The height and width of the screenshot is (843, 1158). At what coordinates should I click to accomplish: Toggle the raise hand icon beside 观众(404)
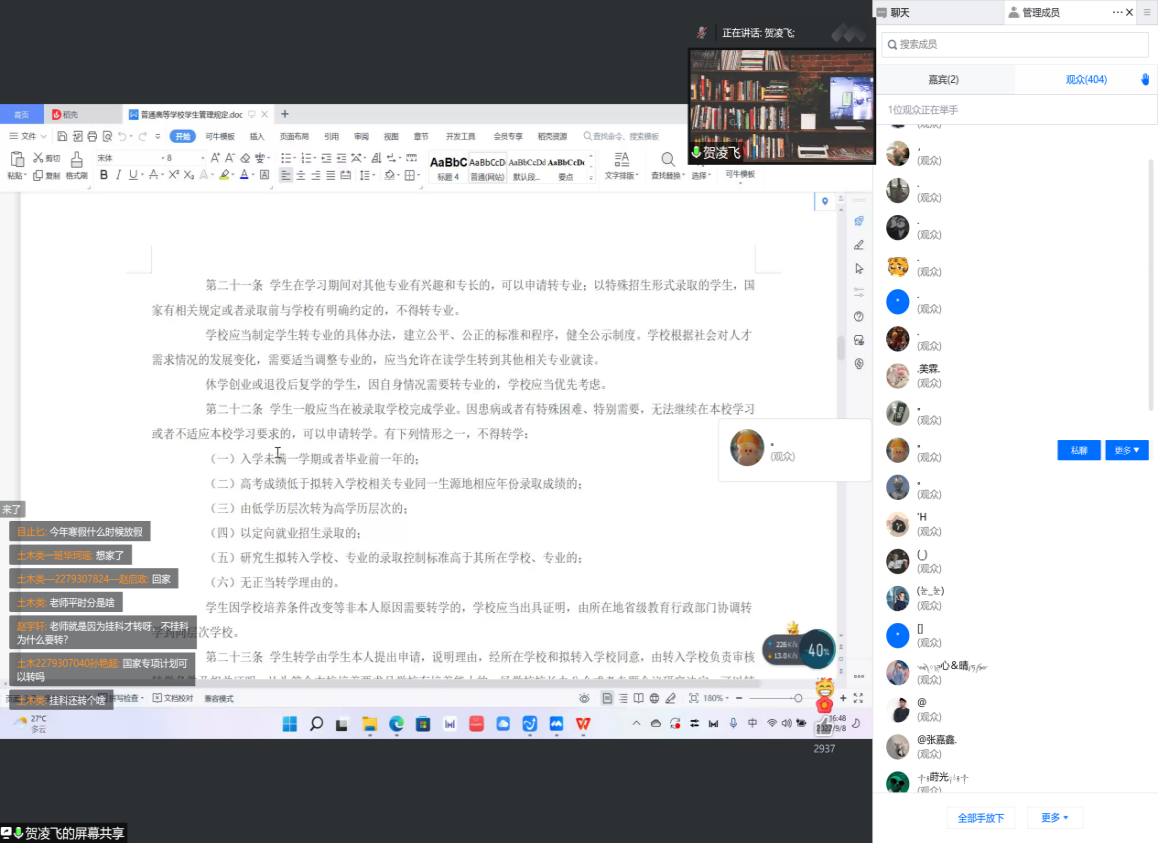click(1145, 79)
